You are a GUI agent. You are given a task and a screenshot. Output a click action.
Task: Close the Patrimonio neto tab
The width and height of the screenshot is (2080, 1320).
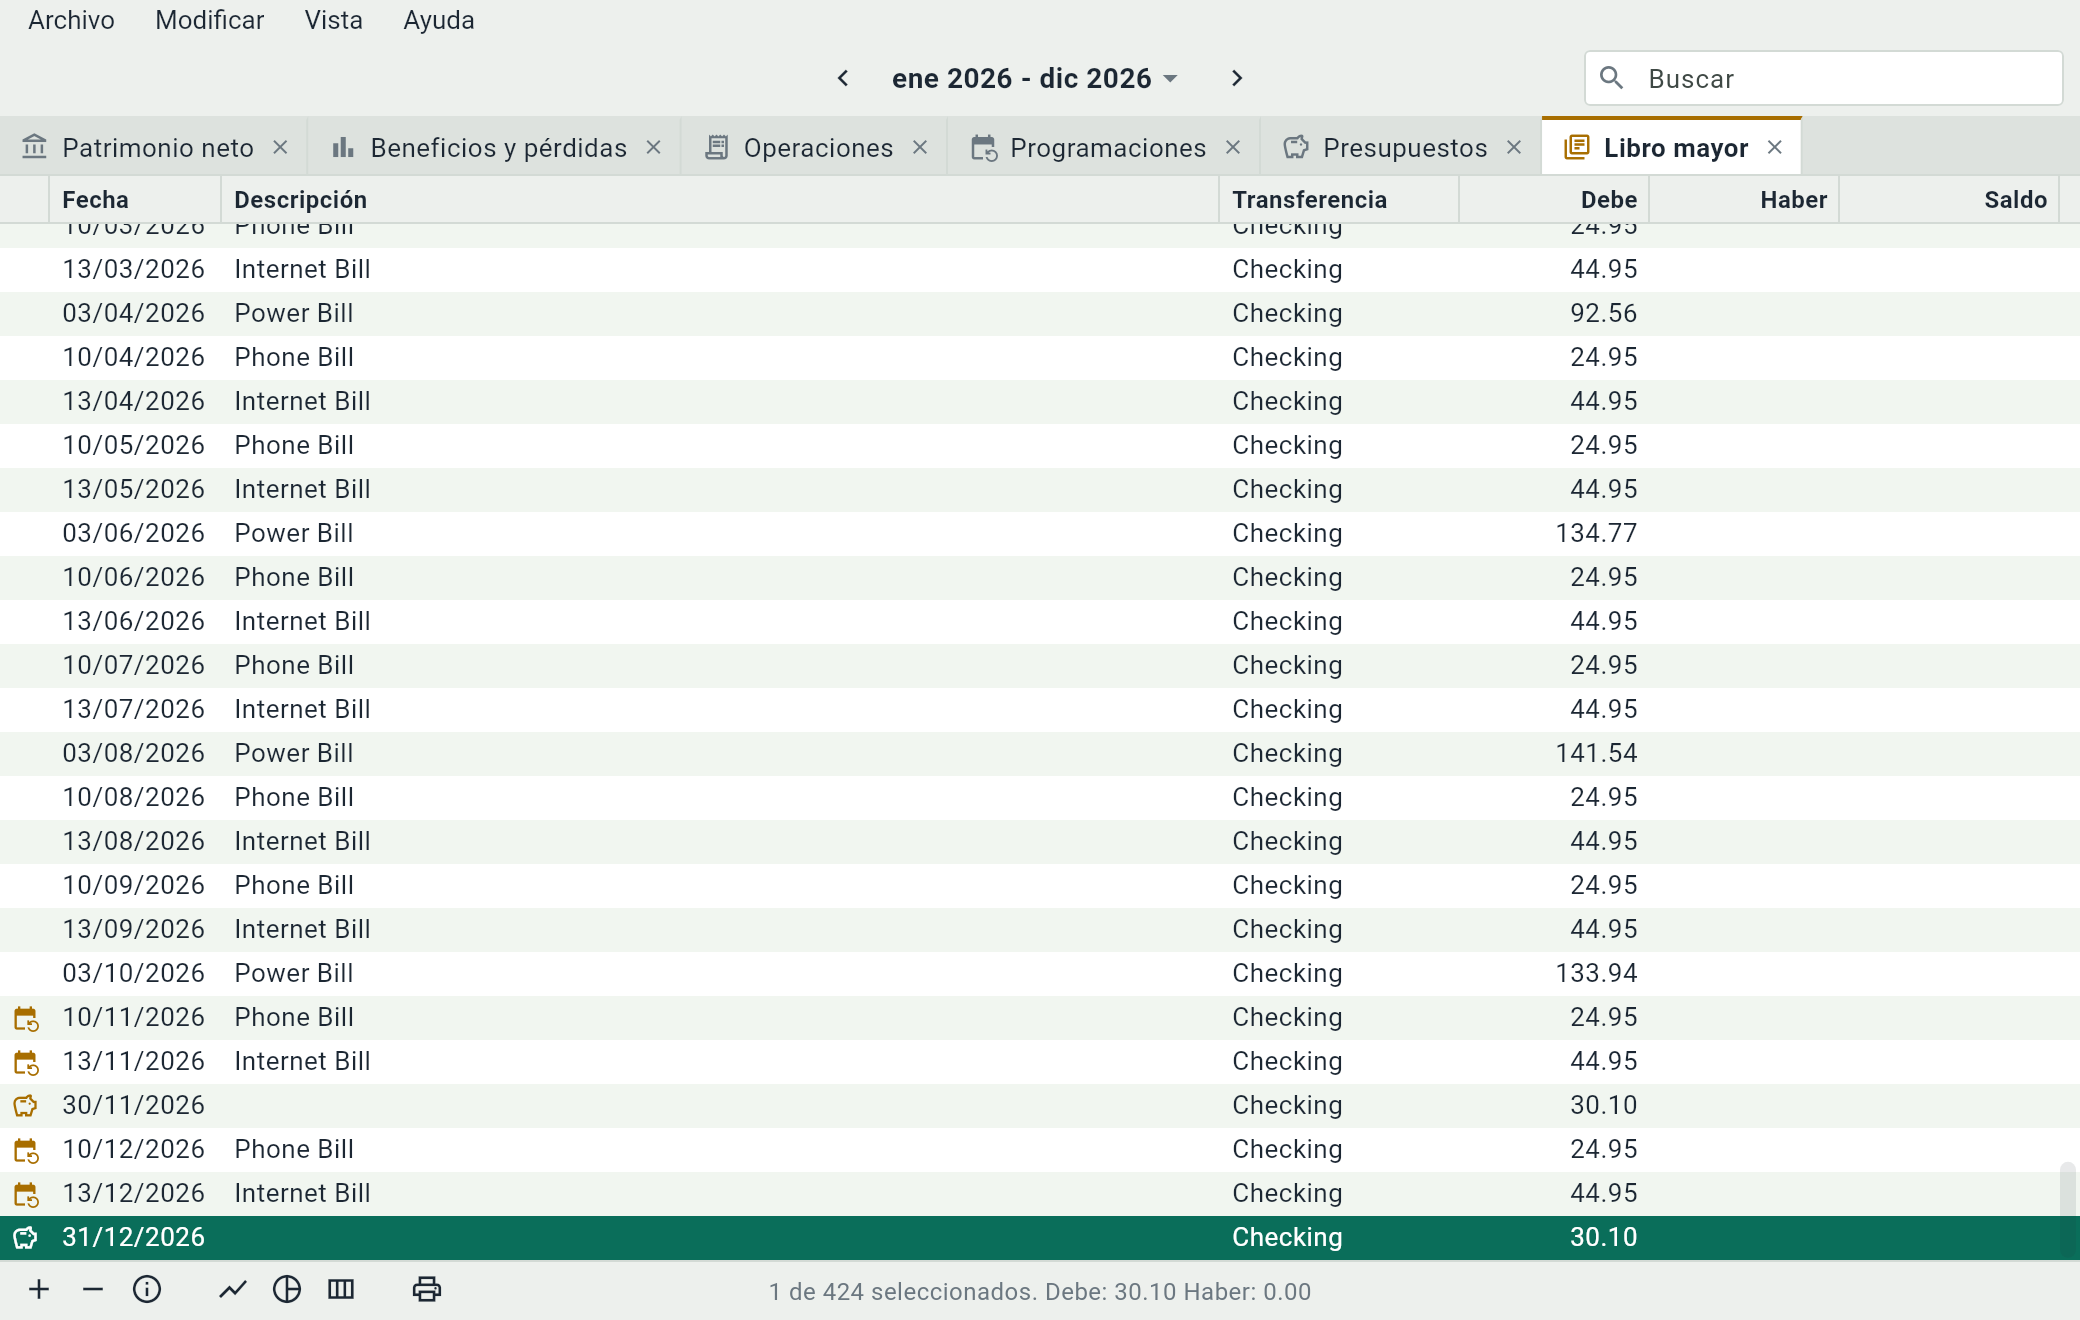[281, 147]
